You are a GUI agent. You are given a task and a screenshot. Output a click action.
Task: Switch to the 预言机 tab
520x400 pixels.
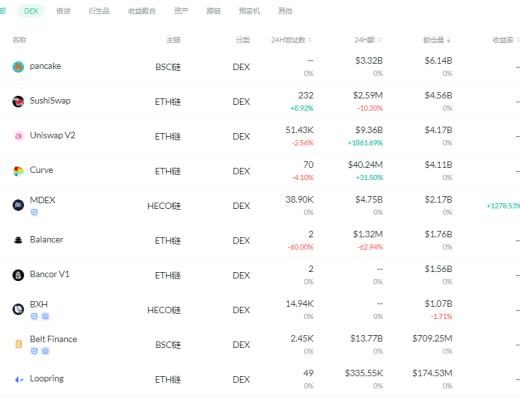point(249,11)
